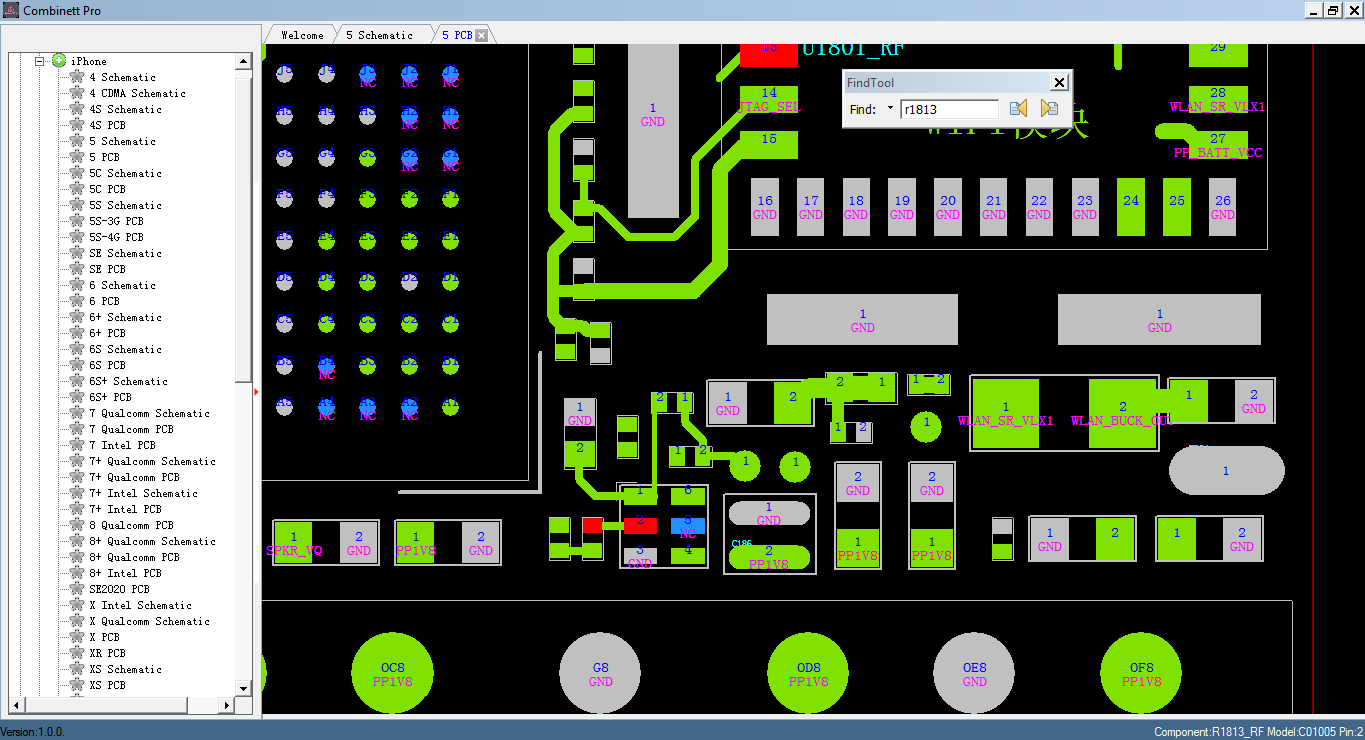Screen dimensions: 1365x740
Task: Collapse the iPhone tree node
Action: 41,61
